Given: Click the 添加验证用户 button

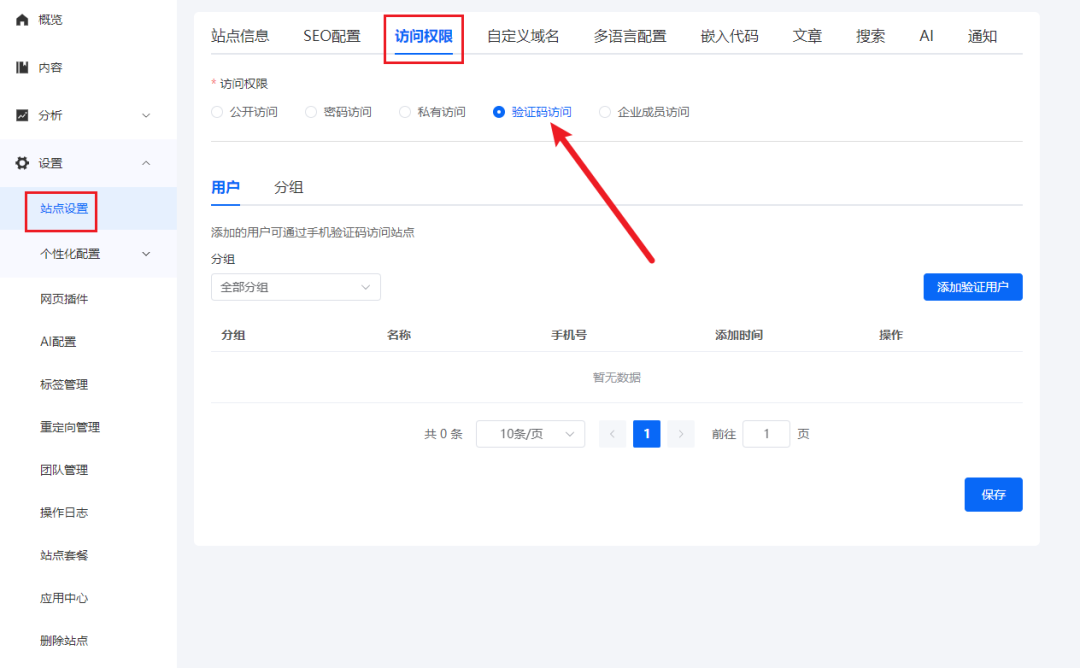Looking at the screenshot, I should pos(972,287).
